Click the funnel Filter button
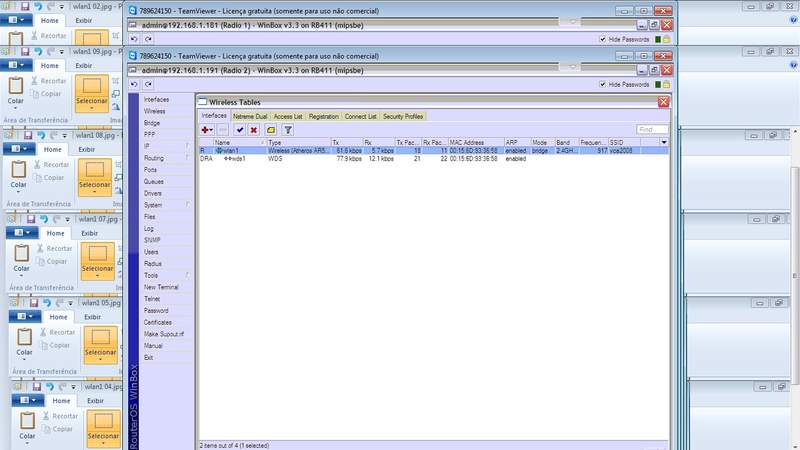Screen dimensions: 800x450 (x=288, y=130)
